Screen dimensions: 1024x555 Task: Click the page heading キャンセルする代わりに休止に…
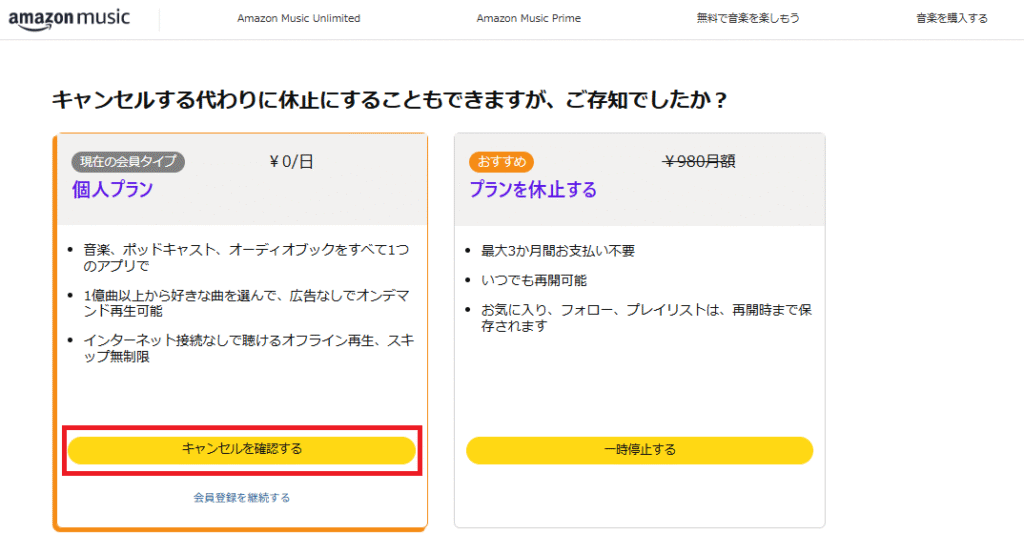point(389,100)
